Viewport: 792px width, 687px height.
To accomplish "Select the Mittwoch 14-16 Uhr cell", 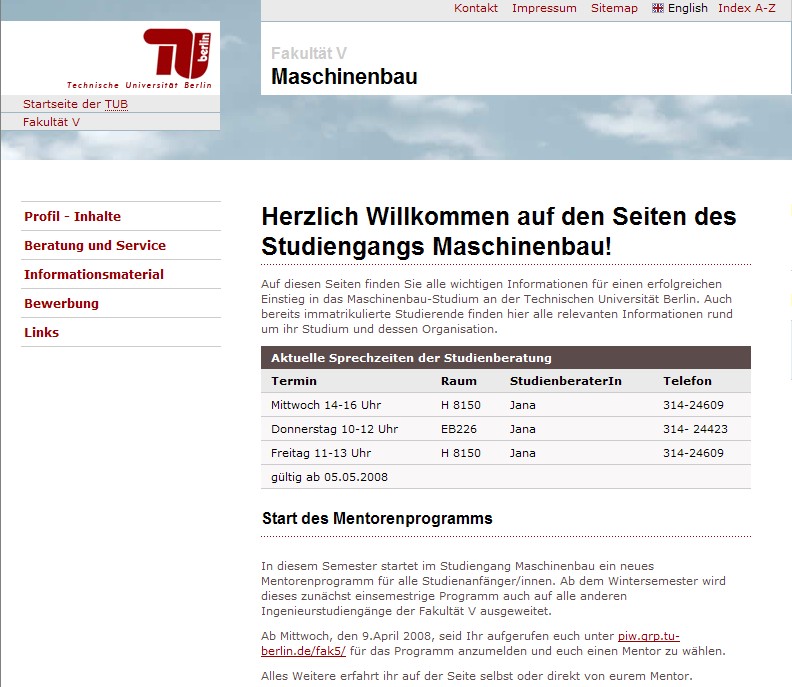I will pos(326,405).
